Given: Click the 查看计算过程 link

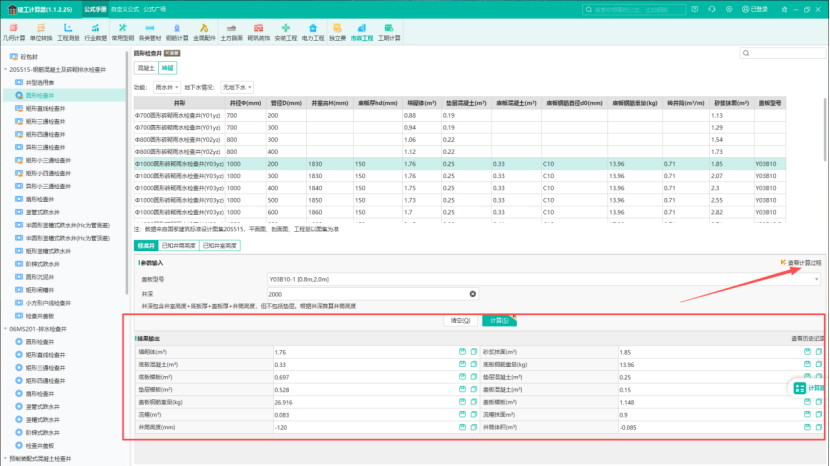Looking at the screenshot, I should 803,262.
